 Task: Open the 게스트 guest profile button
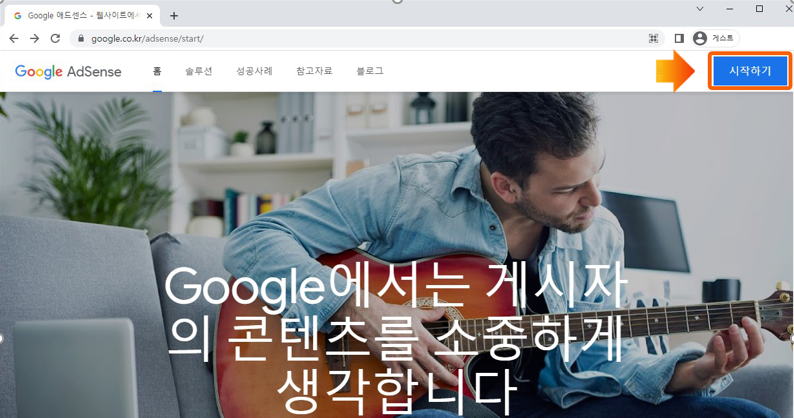point(715,39)
